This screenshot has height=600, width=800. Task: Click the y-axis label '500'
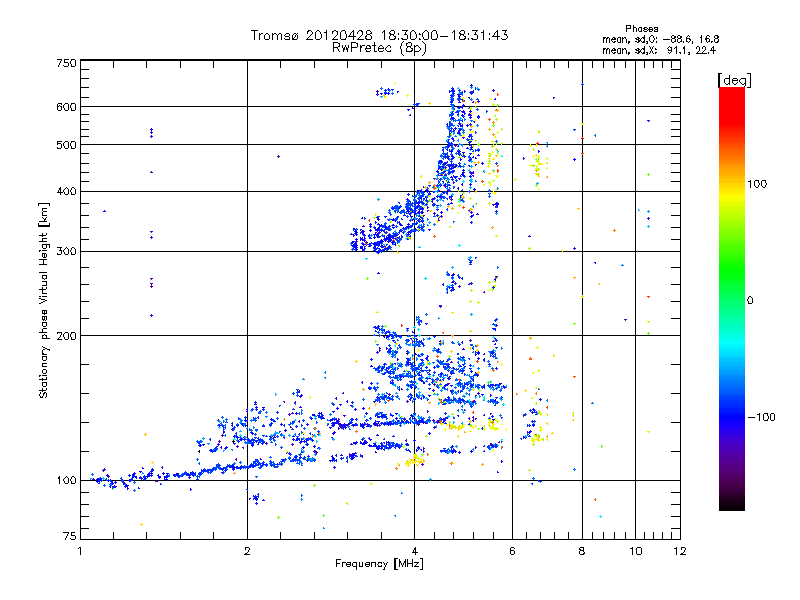click(x=66, y=145)
